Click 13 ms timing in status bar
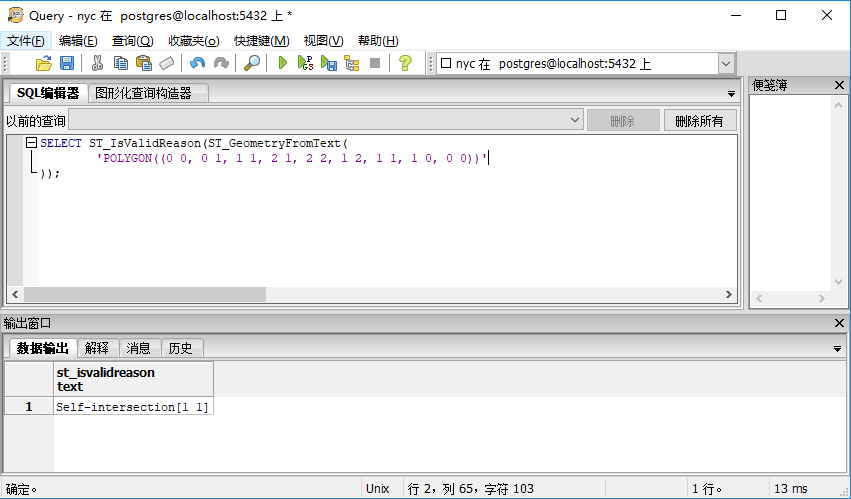The image size is (851, 499). coord(791,489)
